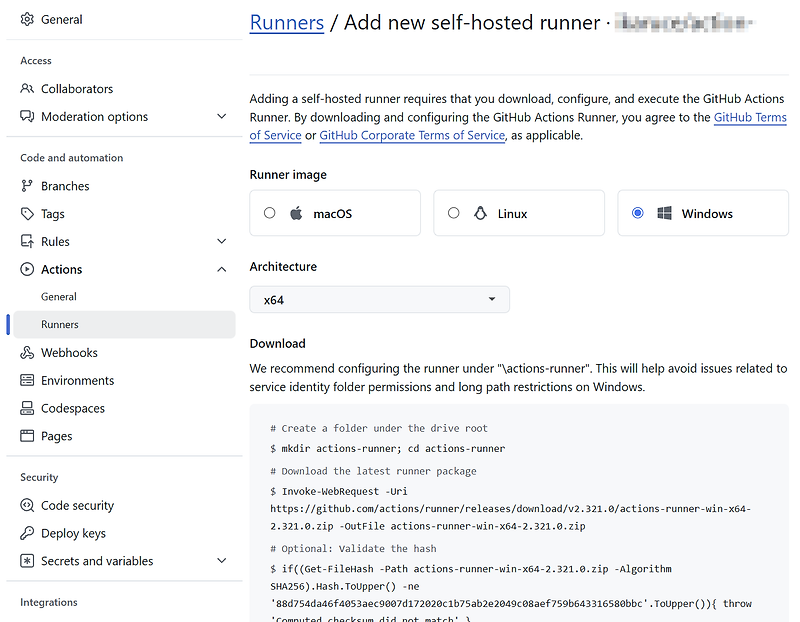Collapse the Actions sidebar section
800x622 pixels.
point(221,269)
